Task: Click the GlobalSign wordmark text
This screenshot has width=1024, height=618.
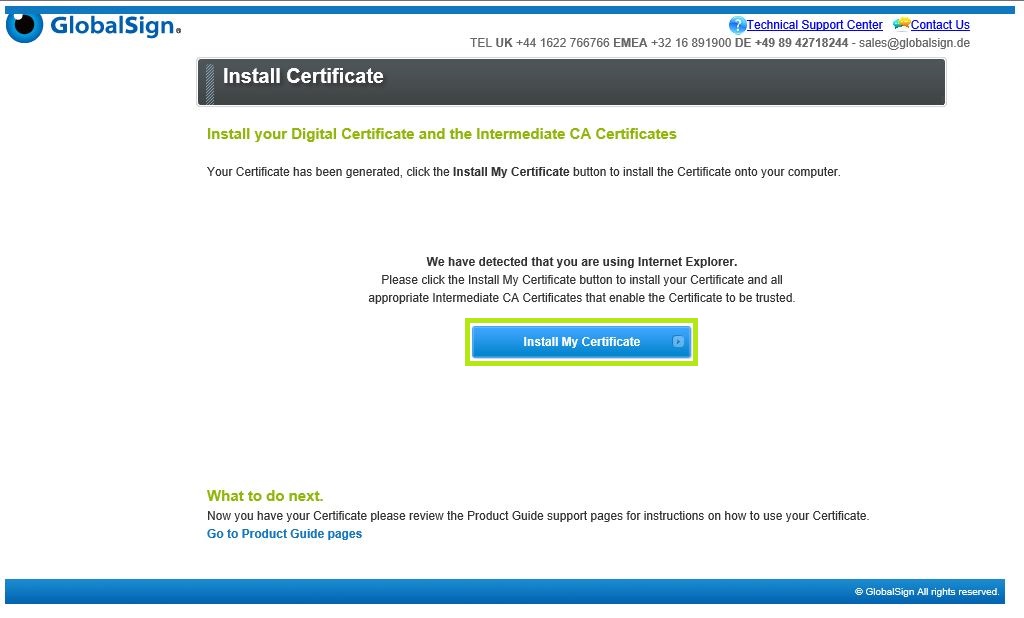Action: (115, 27)
